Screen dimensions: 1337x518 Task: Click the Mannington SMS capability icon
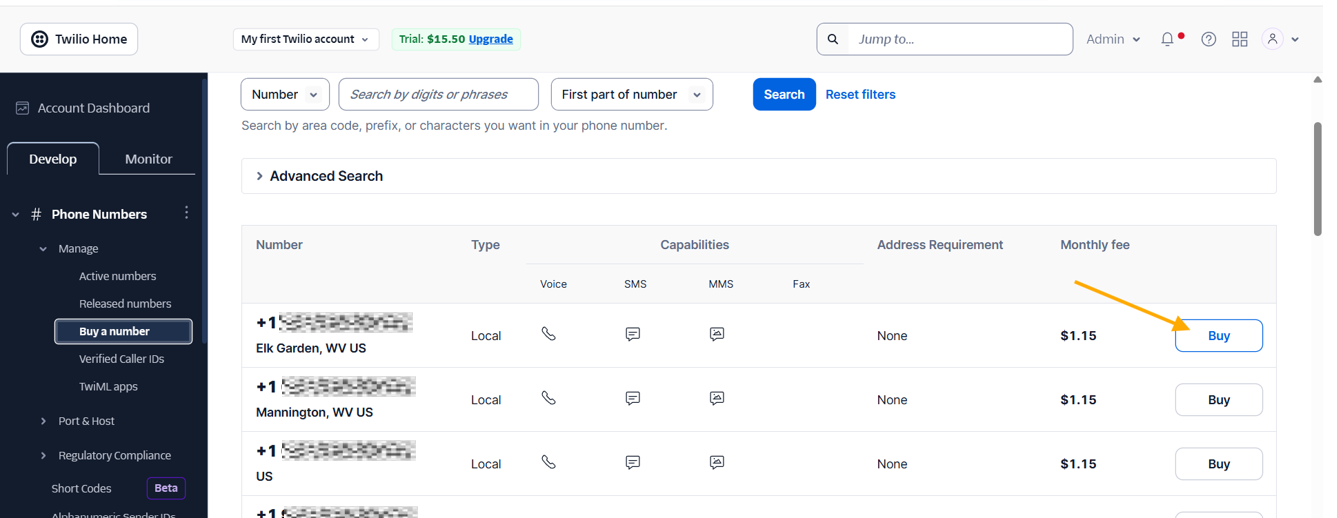pos(632,398)
